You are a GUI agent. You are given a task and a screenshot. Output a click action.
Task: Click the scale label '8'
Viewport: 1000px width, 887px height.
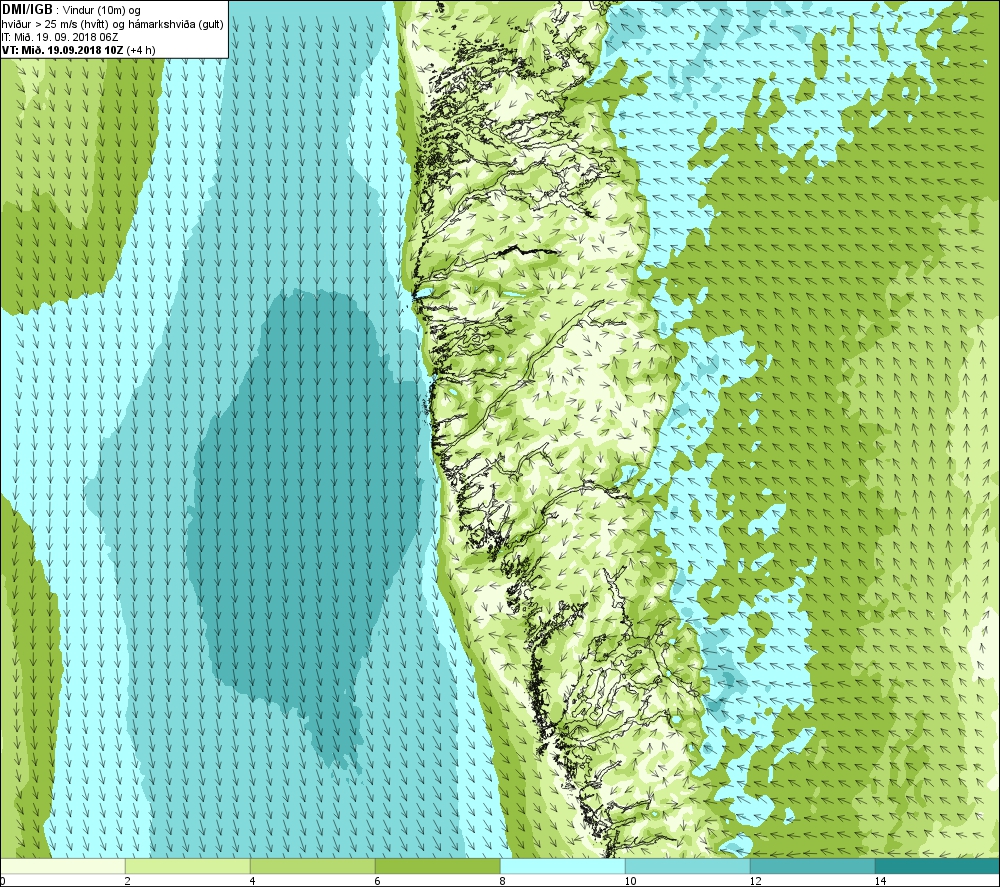pyautogui.click(x=503, y=881)
